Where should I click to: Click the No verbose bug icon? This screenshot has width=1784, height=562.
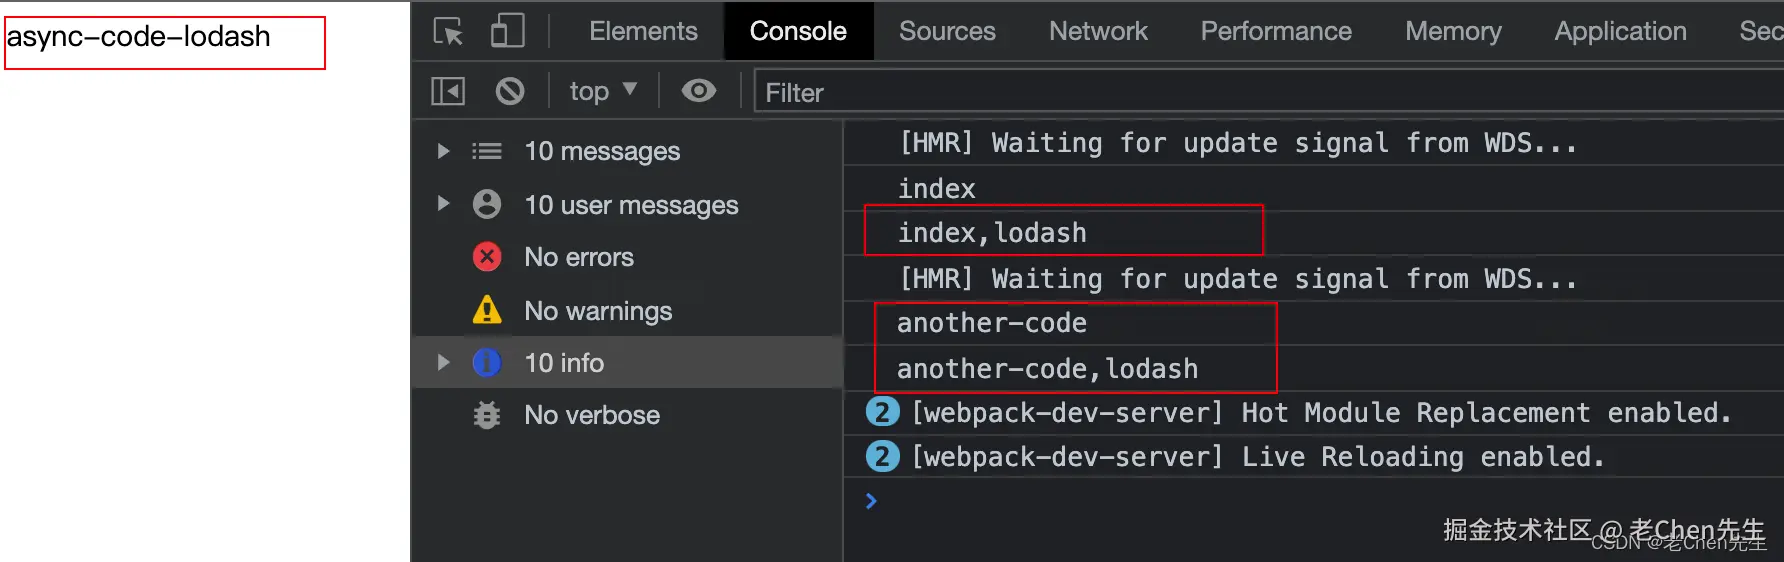[x=487, y=415]
